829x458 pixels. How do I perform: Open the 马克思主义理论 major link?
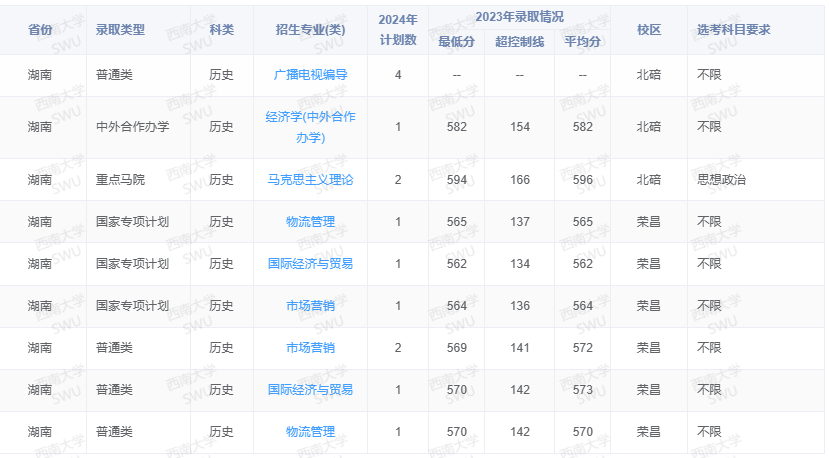click(x=310, y=180)
